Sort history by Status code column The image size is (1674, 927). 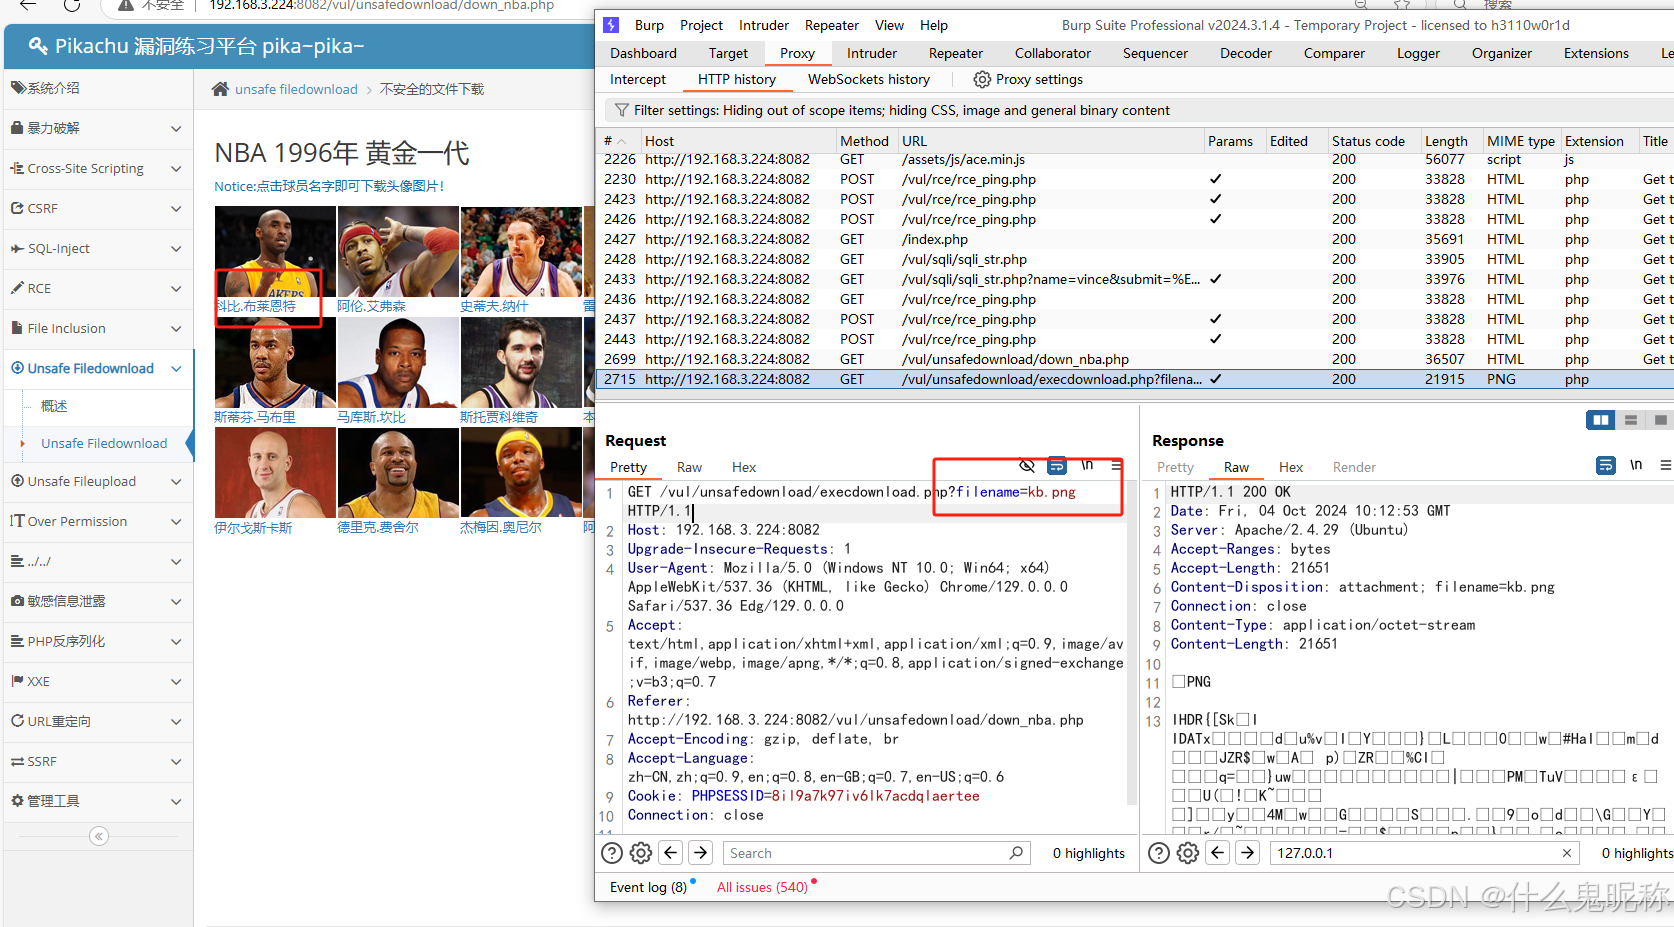point(1368,141)
